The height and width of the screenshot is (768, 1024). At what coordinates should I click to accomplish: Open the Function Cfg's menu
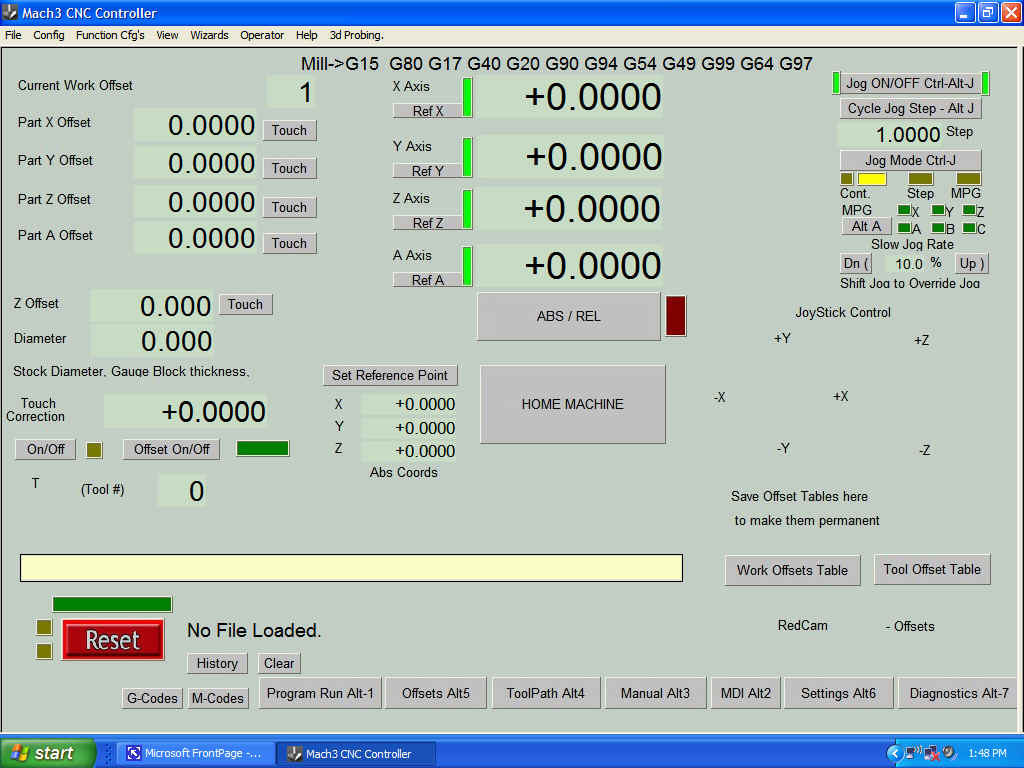[x=110, y=35]
